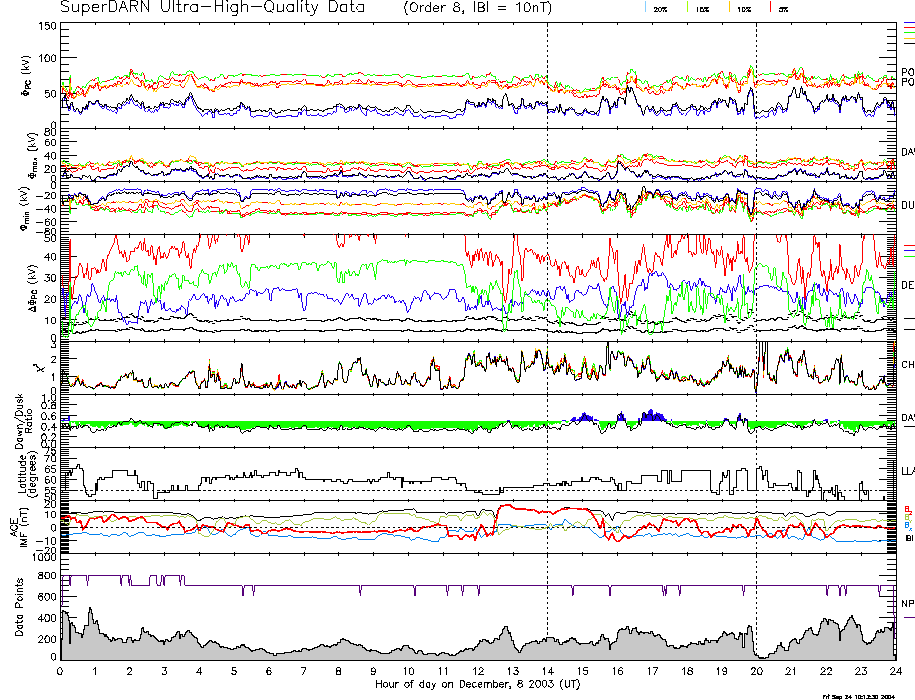Click the hour 24 tick label on x-axis

(x=894, y=671)
